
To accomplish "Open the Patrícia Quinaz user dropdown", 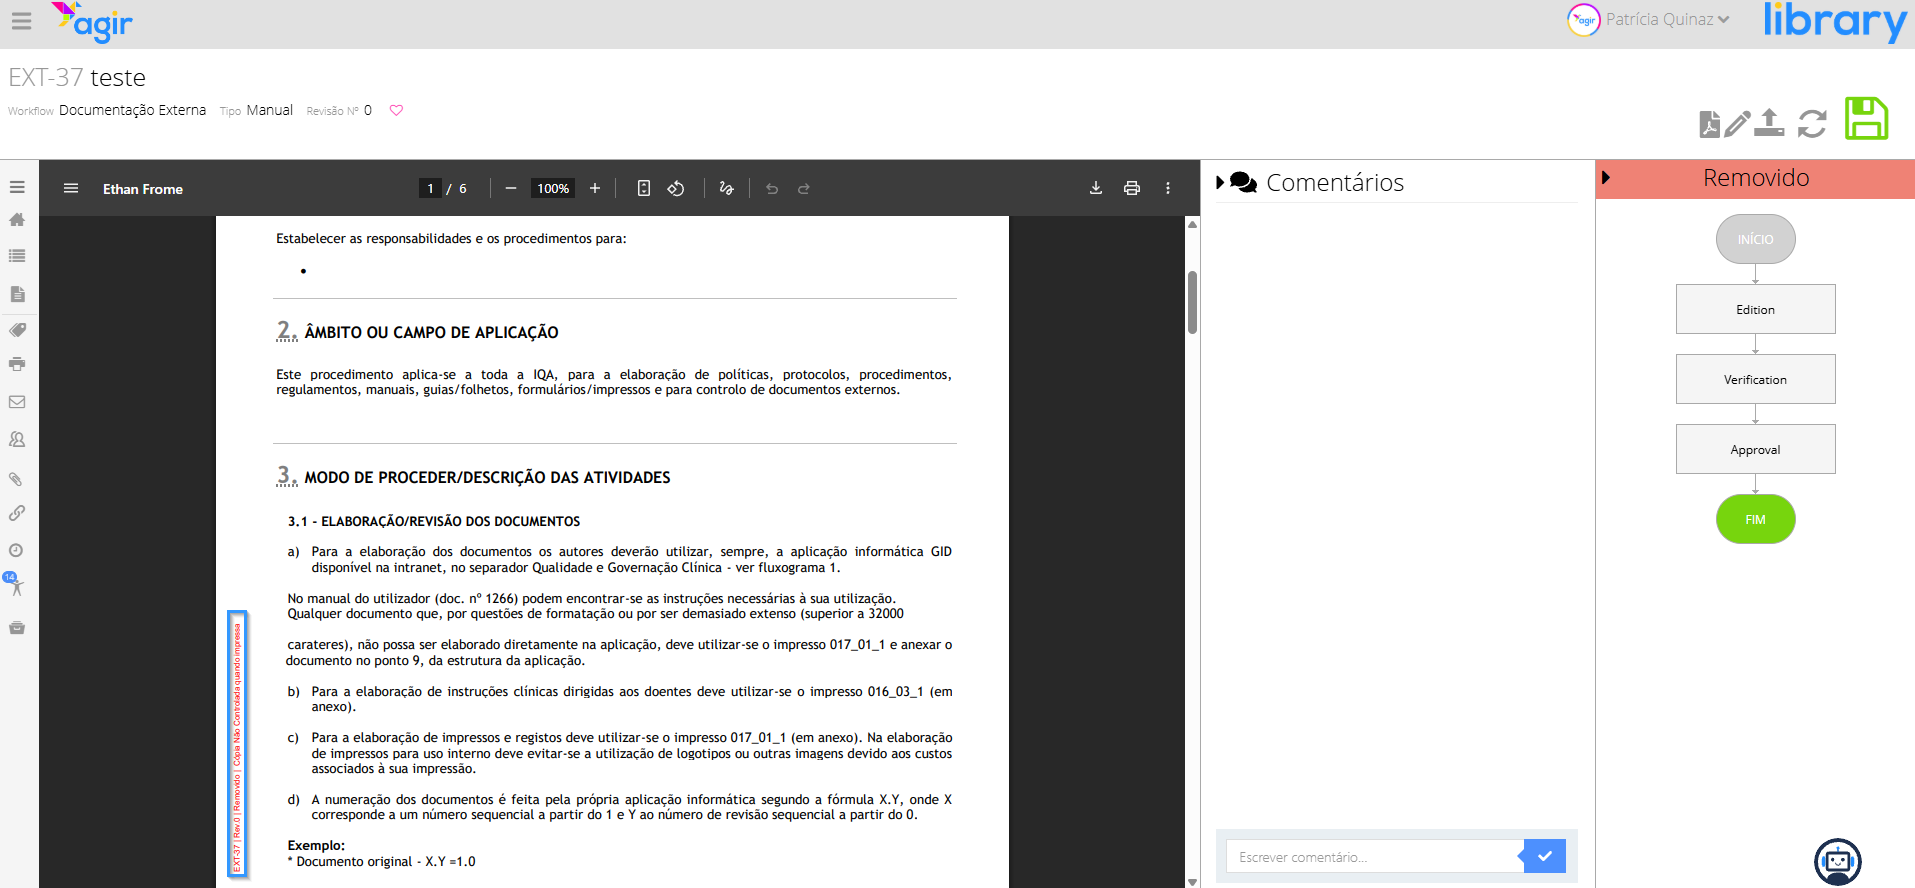I will (1667, 20).
